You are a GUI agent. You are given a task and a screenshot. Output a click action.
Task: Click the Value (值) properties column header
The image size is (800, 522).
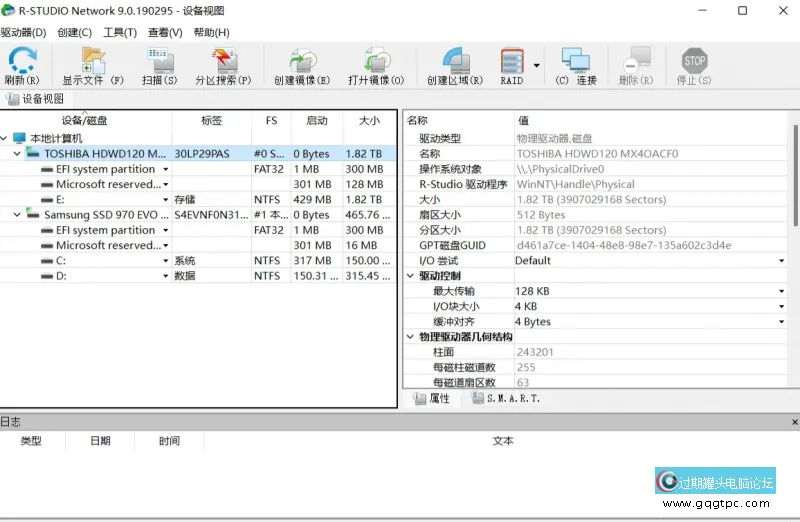point(651,121)
